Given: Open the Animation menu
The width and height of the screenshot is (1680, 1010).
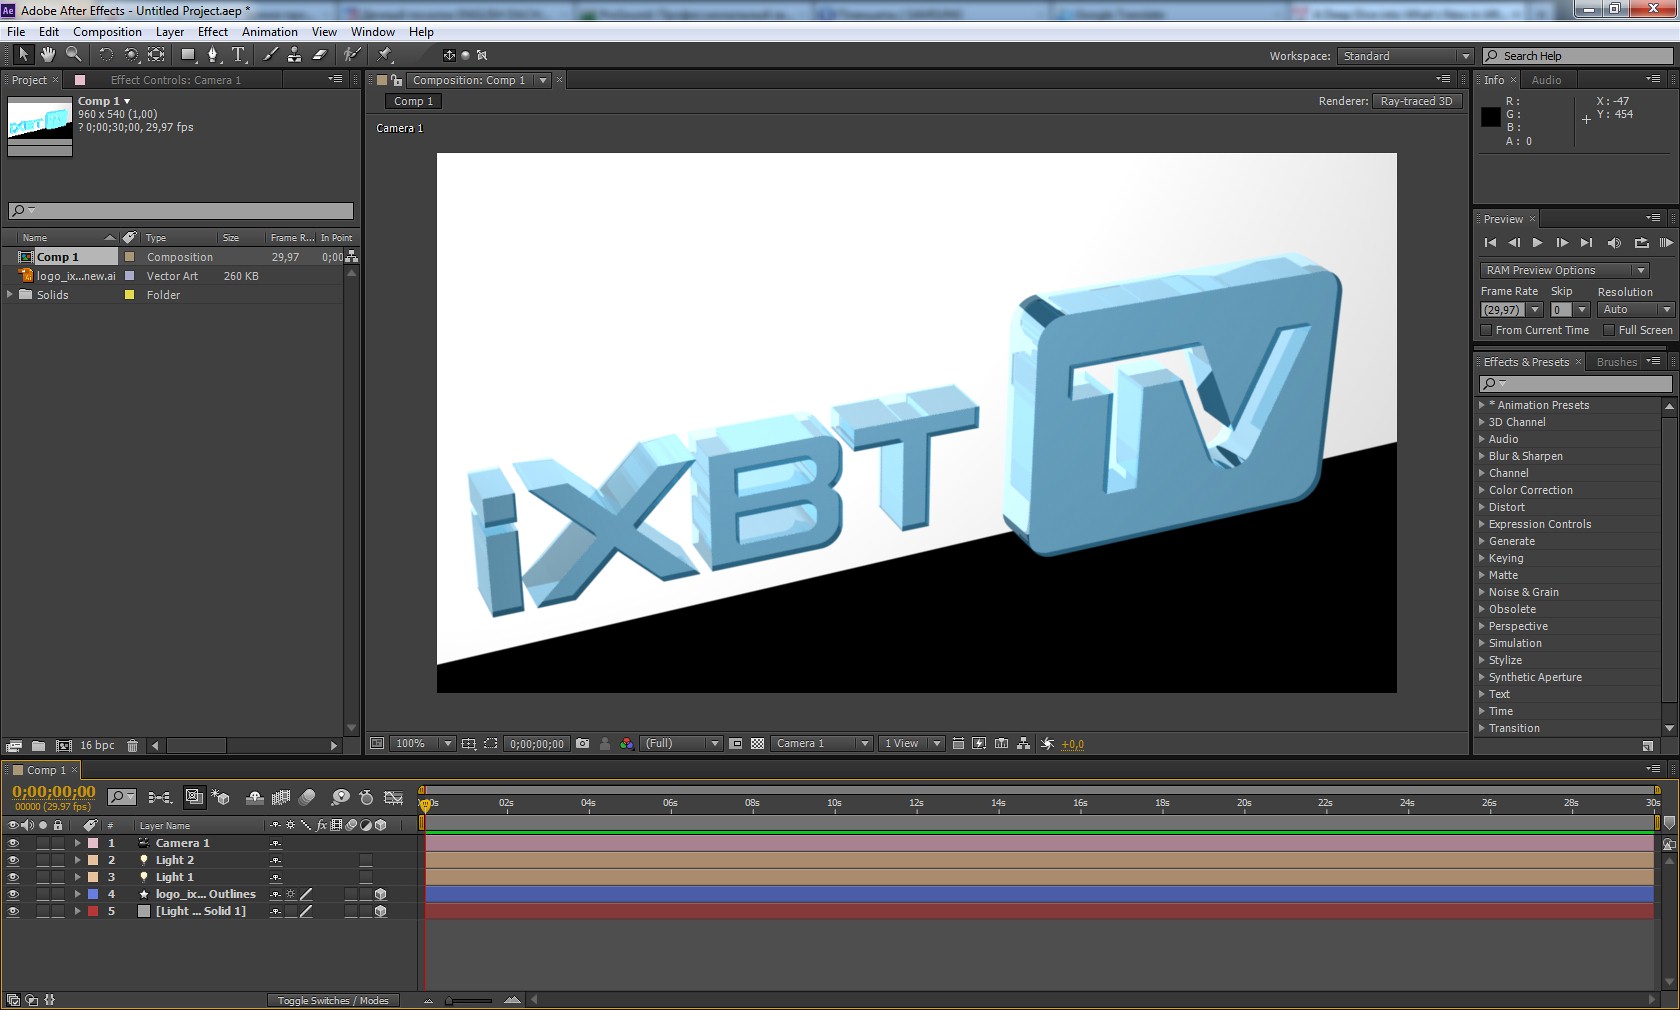Looking at the screenshot, I should pyautogui.click(x=270, y=32).
